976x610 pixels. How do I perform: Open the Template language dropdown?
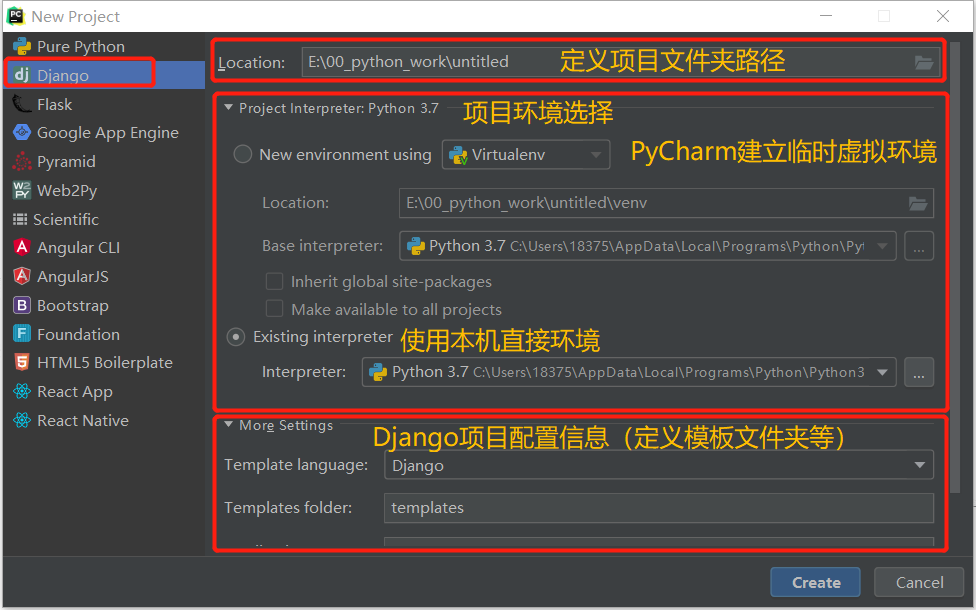tap(659, 465)
